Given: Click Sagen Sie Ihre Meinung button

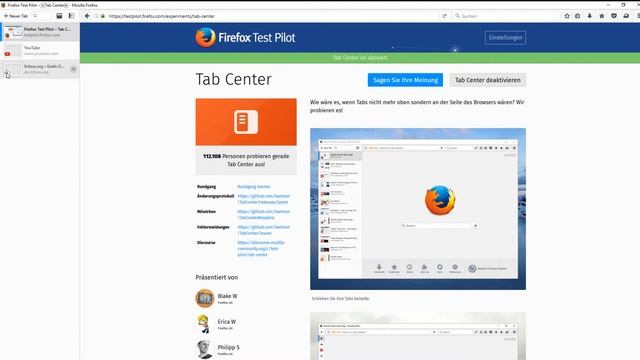Looking at the screenshot, I should point(405,80).
